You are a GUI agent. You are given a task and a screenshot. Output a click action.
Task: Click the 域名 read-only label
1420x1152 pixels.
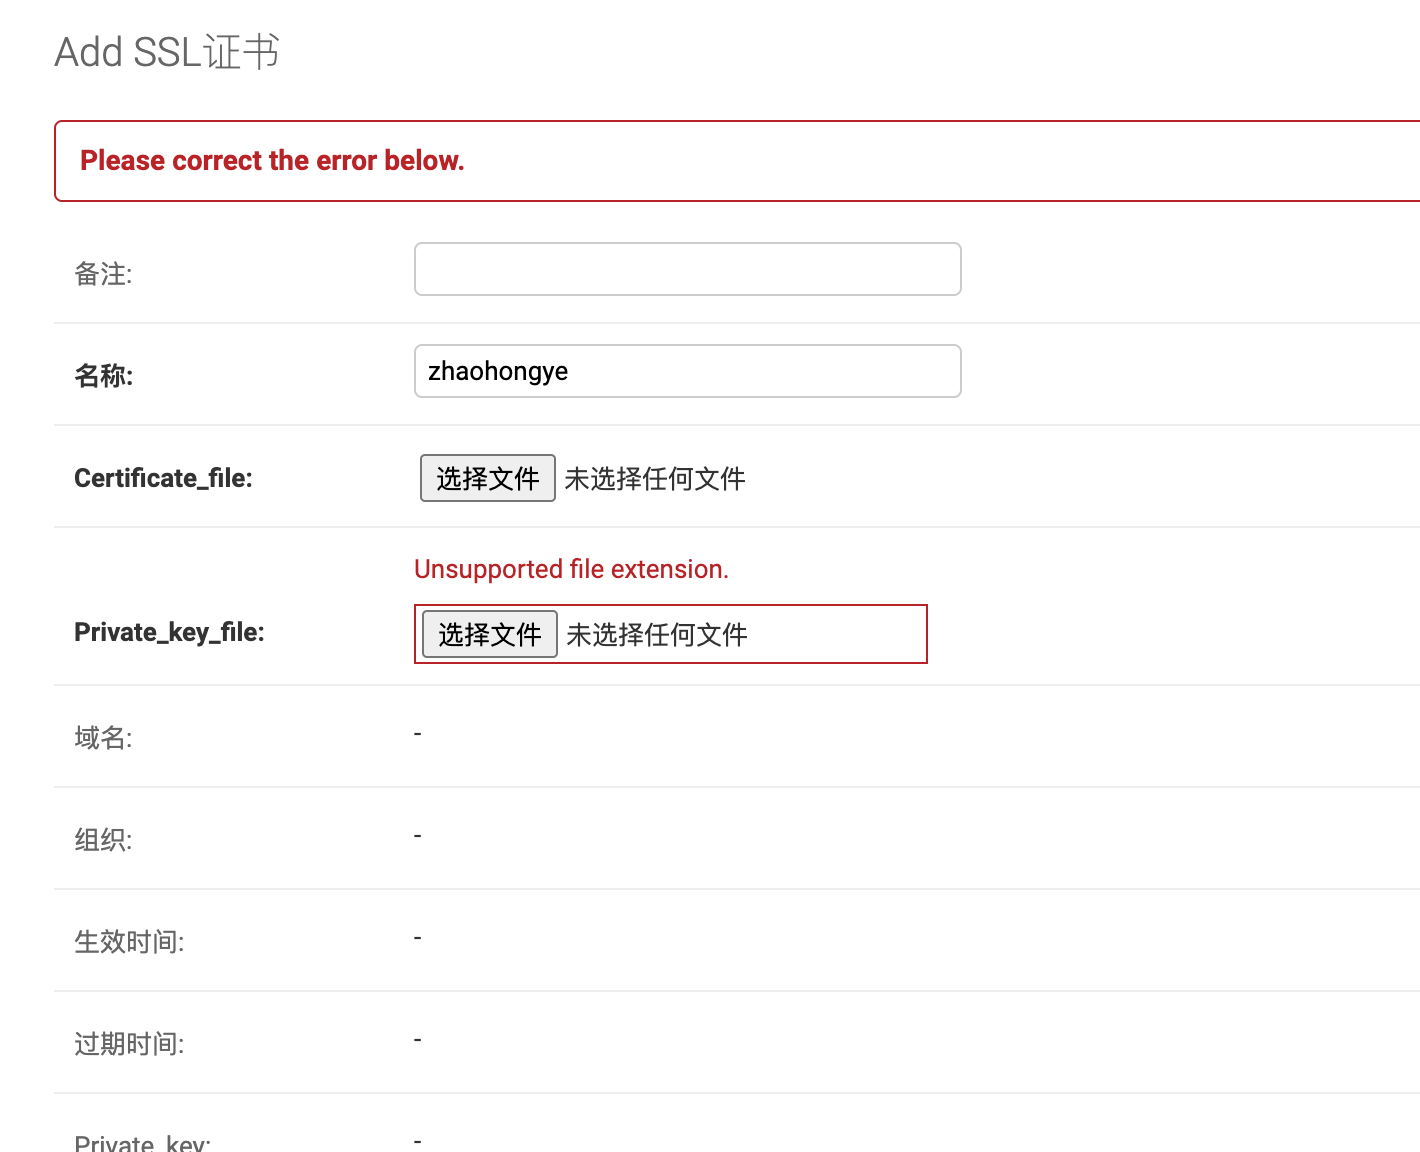pos(103,738)
